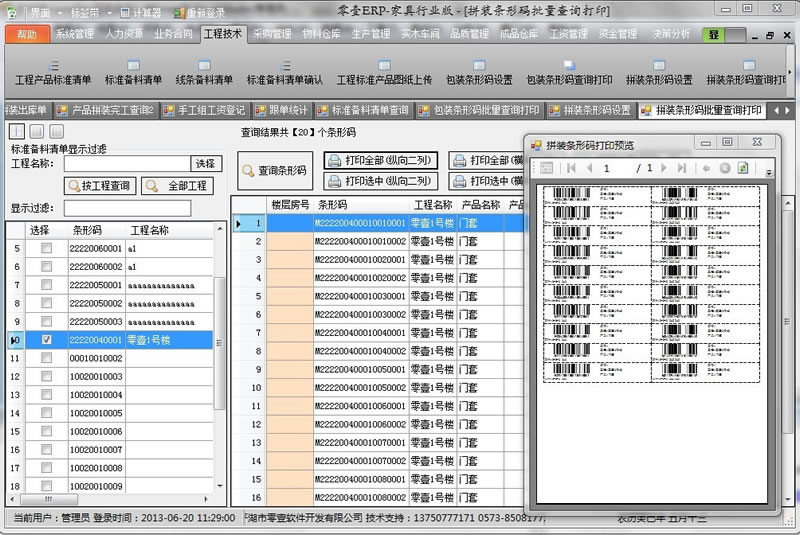Viewport: 800px width, 535px height.
Task: Toggle document map icon in preview toolbar
Action: (546, 168)
